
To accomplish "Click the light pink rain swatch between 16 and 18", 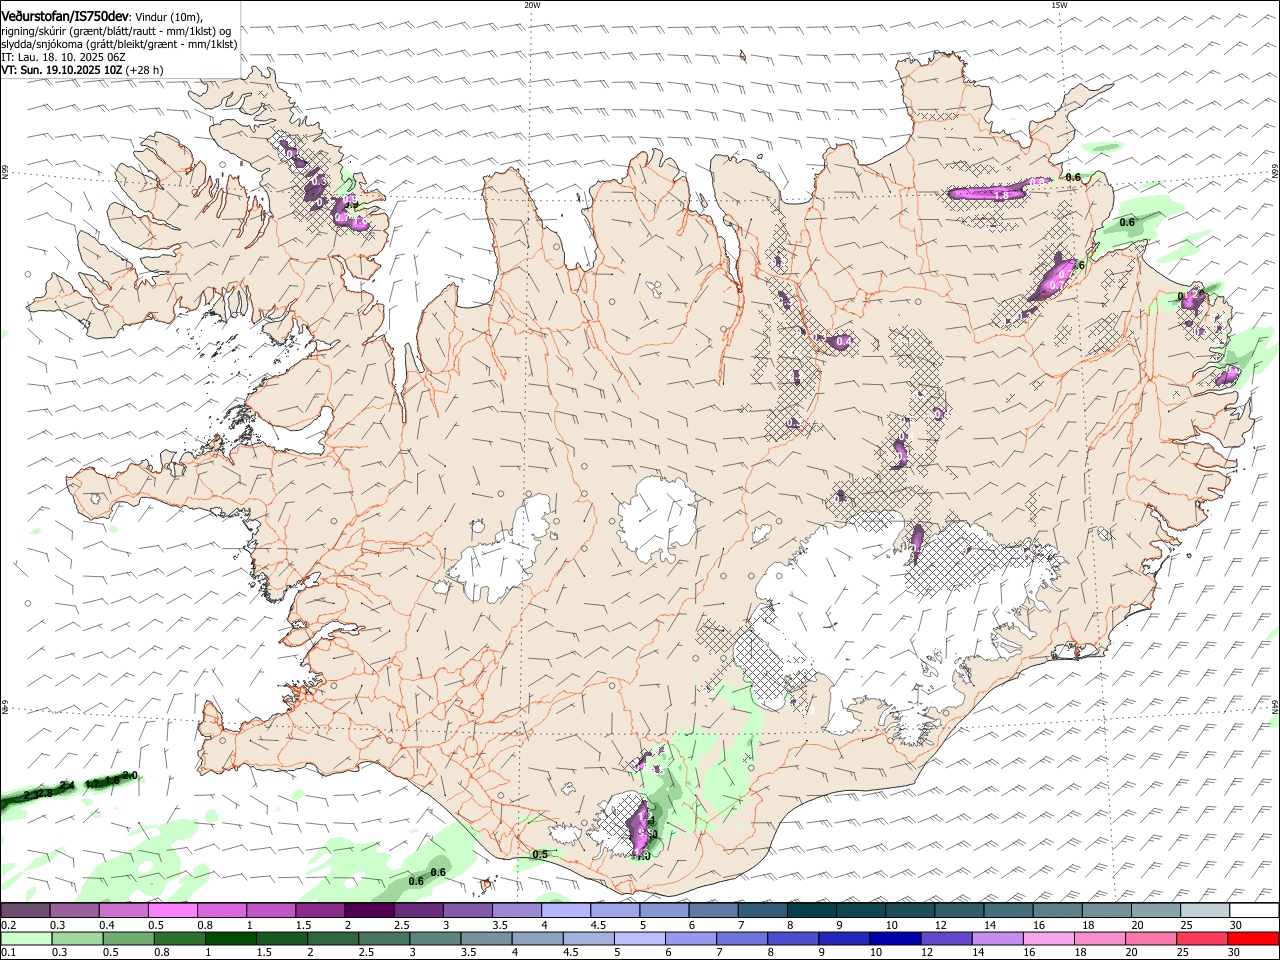I will pos(1046,939).
